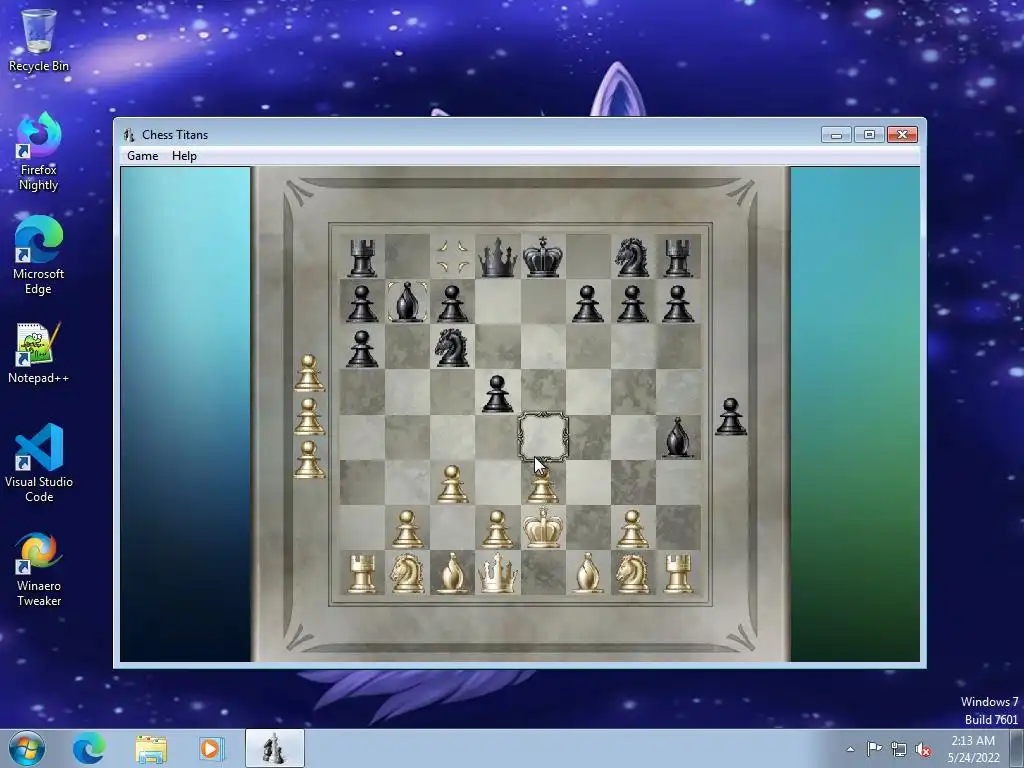1024x768 pixels.
Task: Select the black pawn on f7
Action: pyautogui.click(x=588, y=303)
